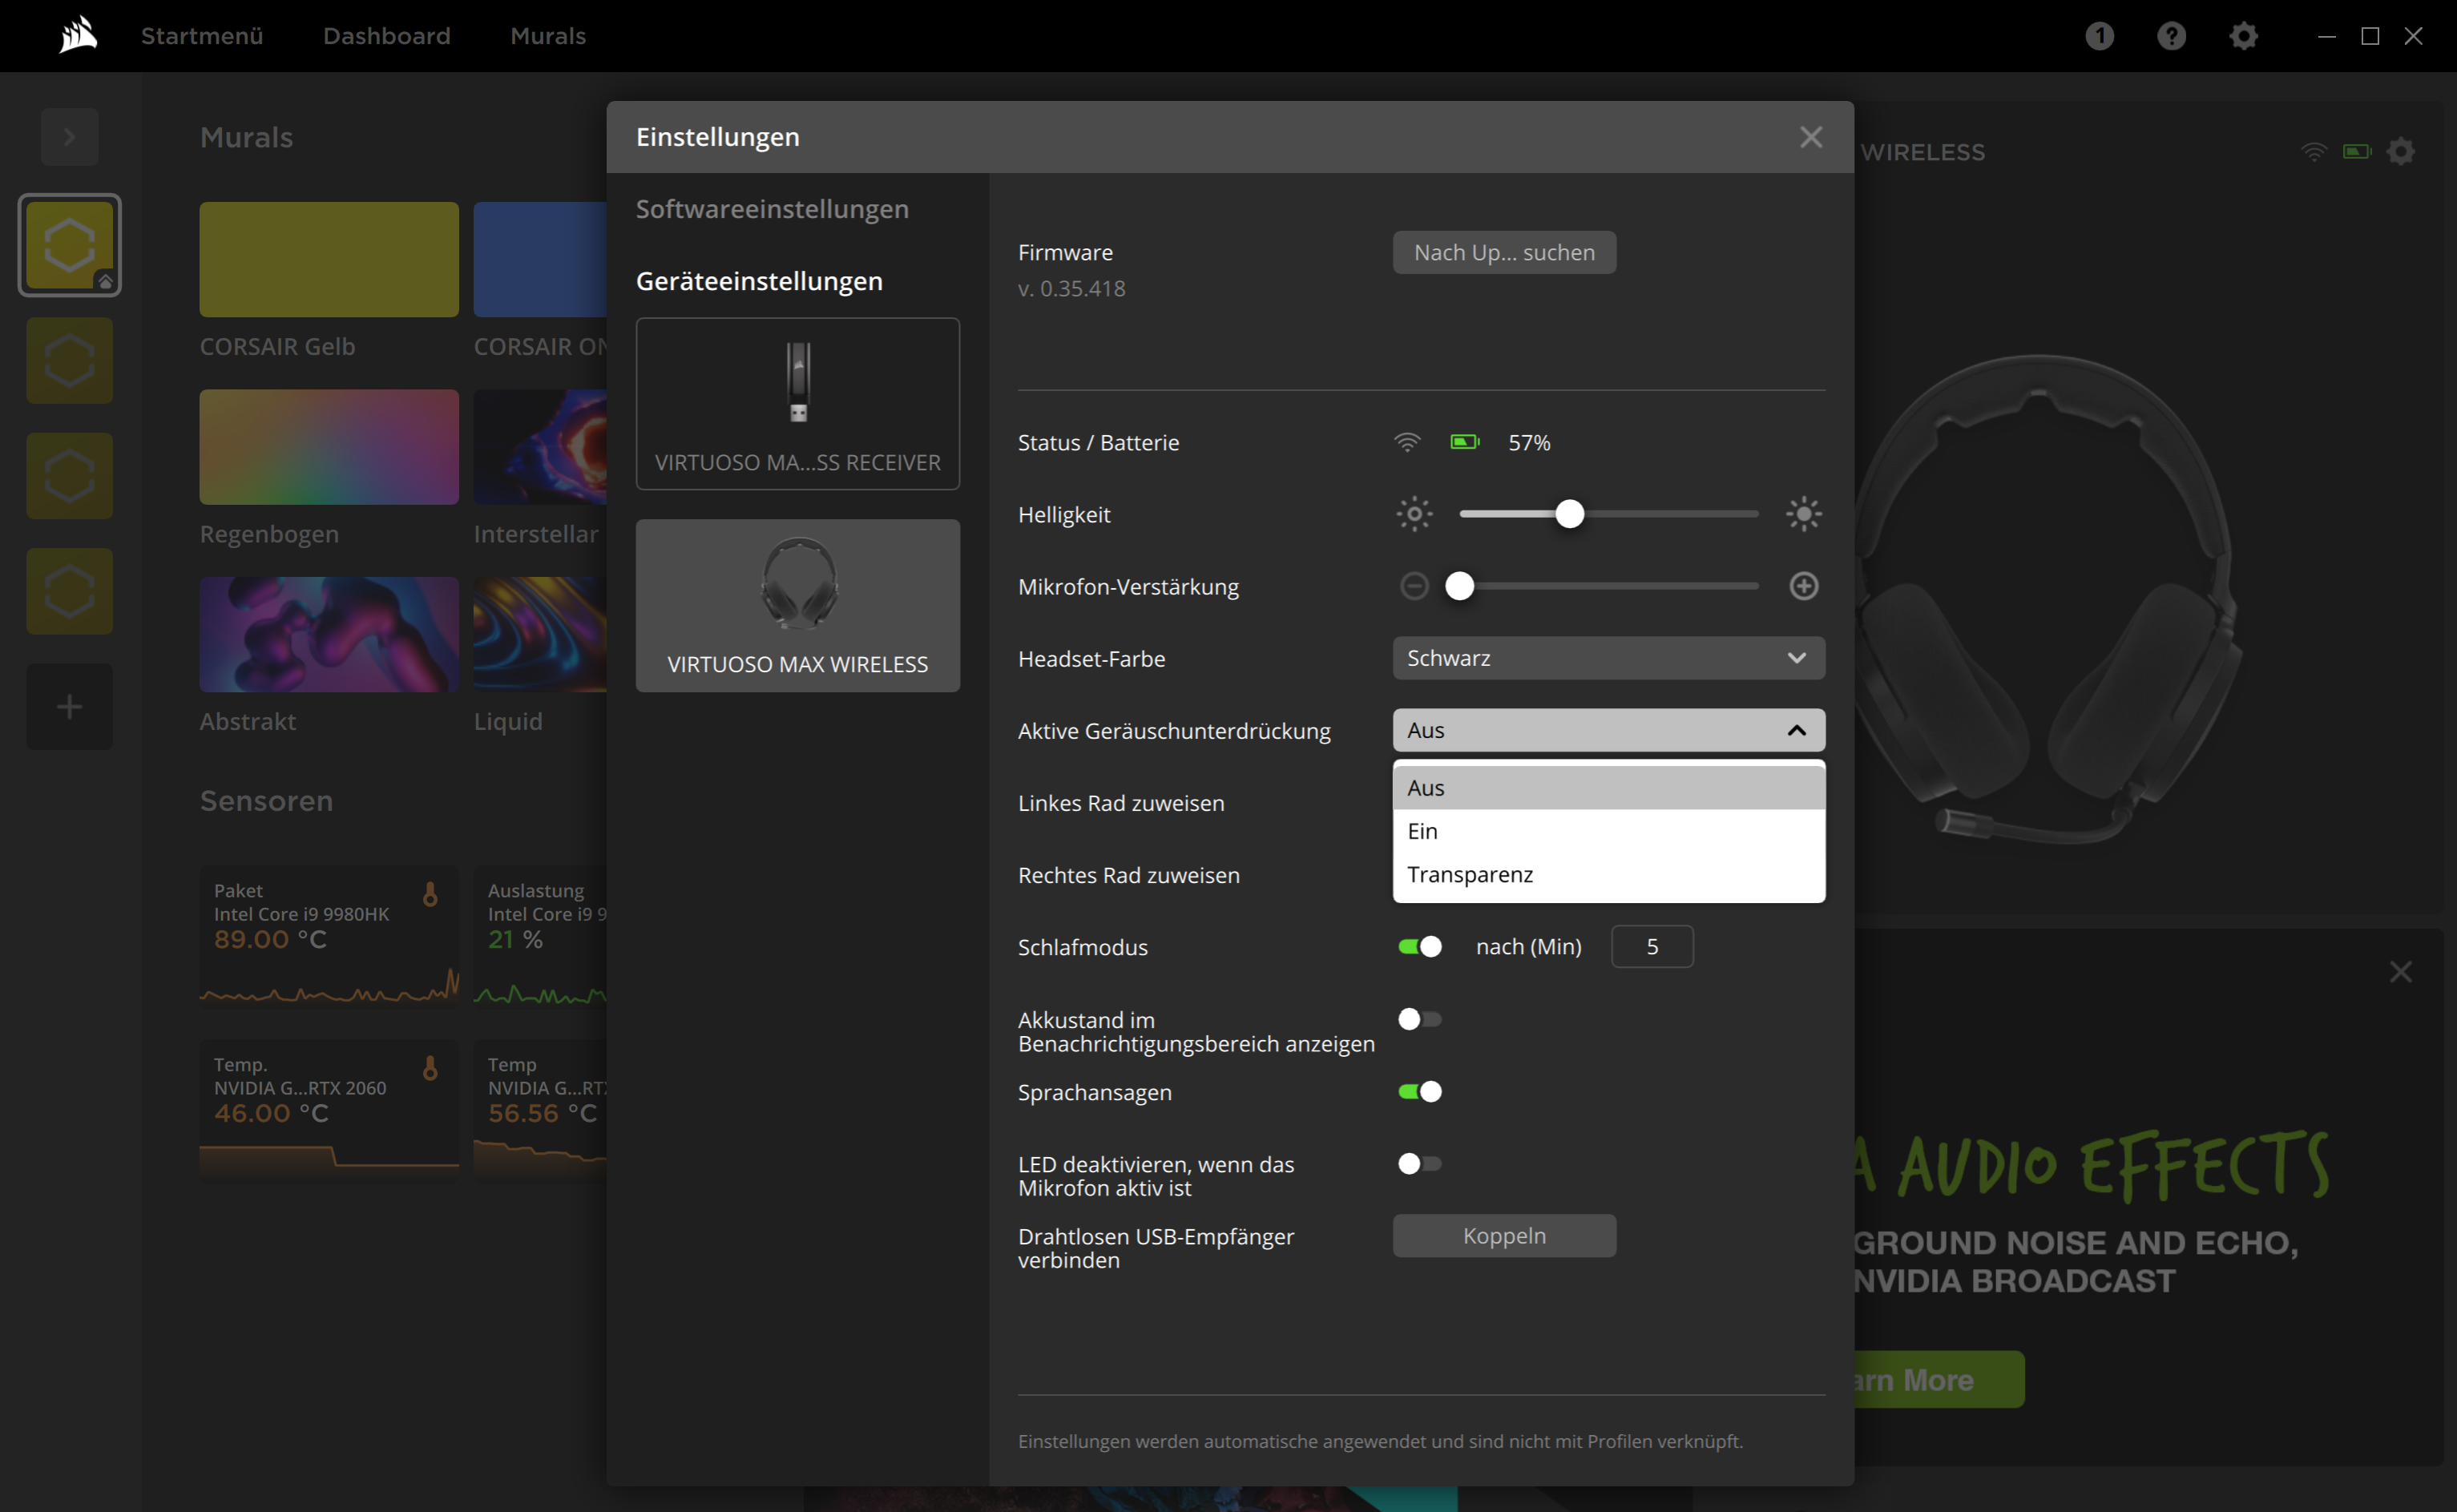Select the first highlighted profile icon in sidebar
Screen dimensions: 2457x1512
click(x=69, y=245)
